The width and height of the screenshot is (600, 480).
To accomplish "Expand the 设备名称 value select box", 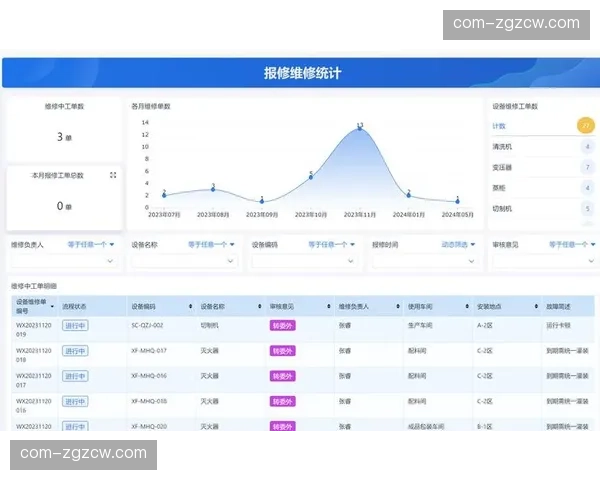I will [184, 261].
